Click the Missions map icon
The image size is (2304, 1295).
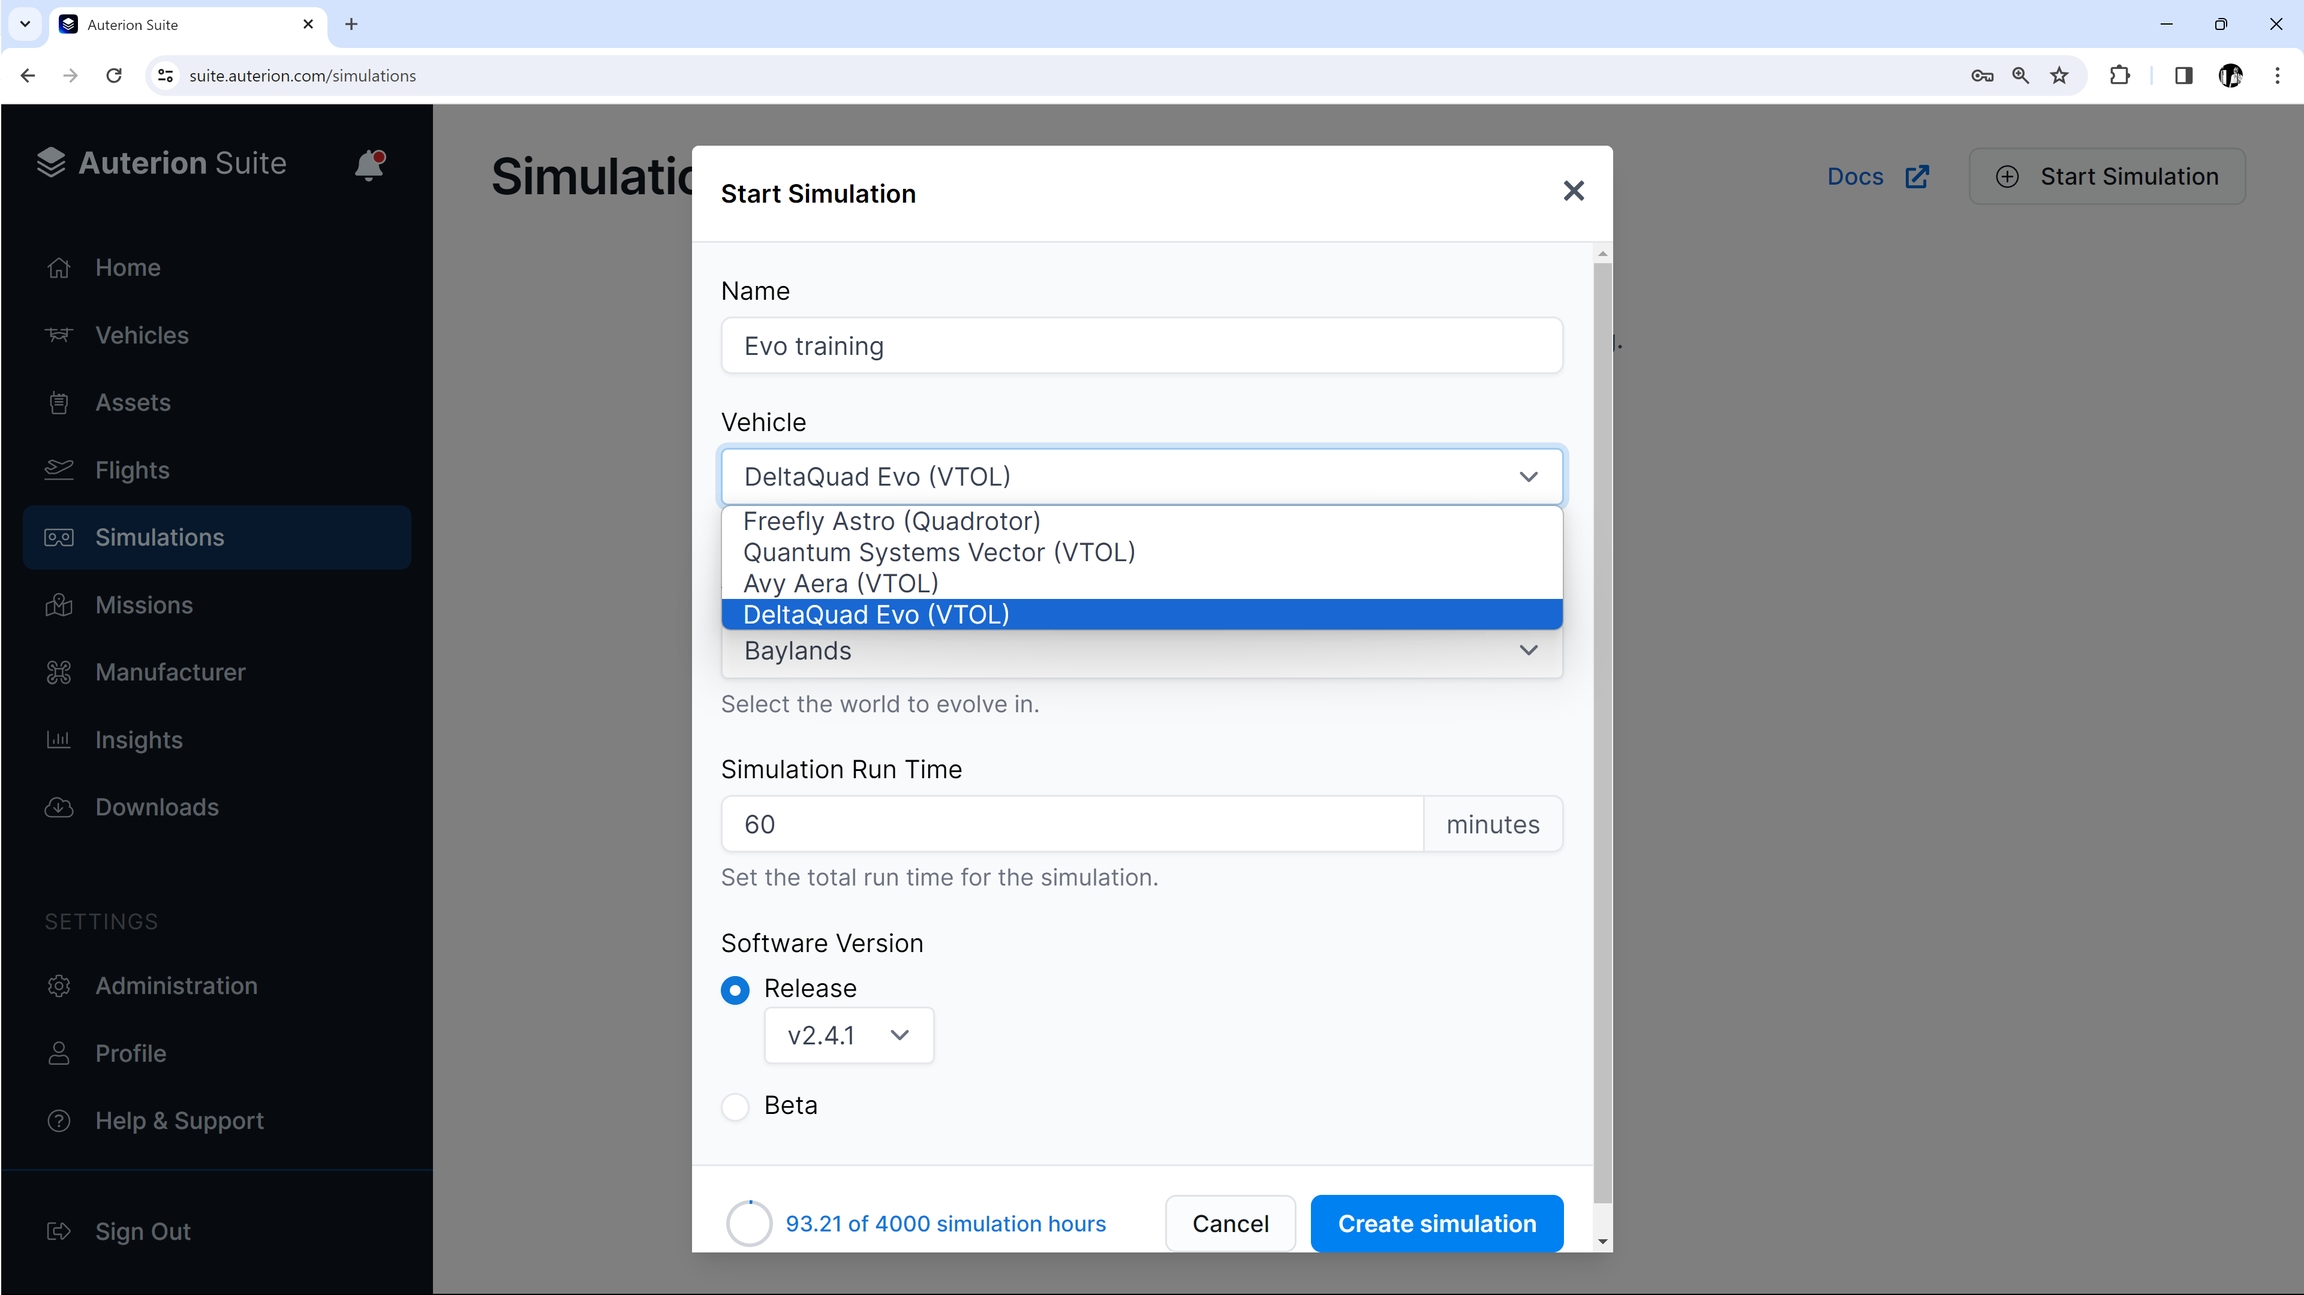pos(59,605)
